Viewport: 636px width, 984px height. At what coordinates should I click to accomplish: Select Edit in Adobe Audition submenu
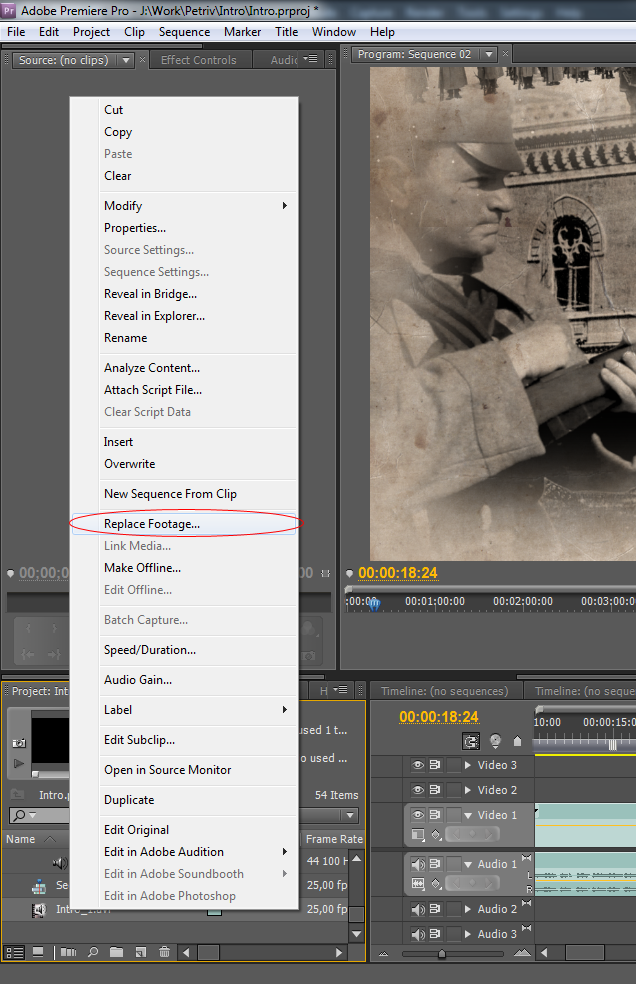click(196, 852)
